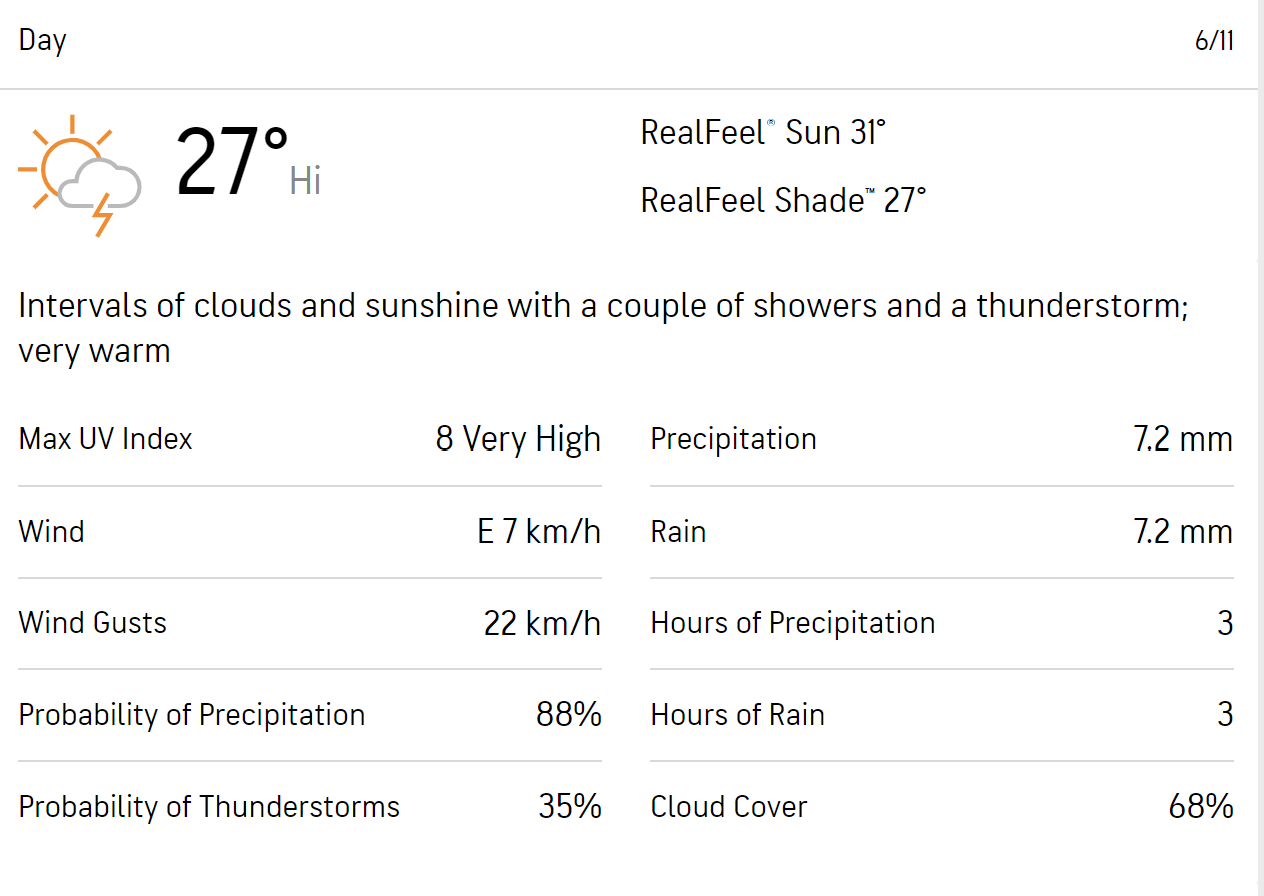Select the Hours of Rain label

[x=737, y=715]
